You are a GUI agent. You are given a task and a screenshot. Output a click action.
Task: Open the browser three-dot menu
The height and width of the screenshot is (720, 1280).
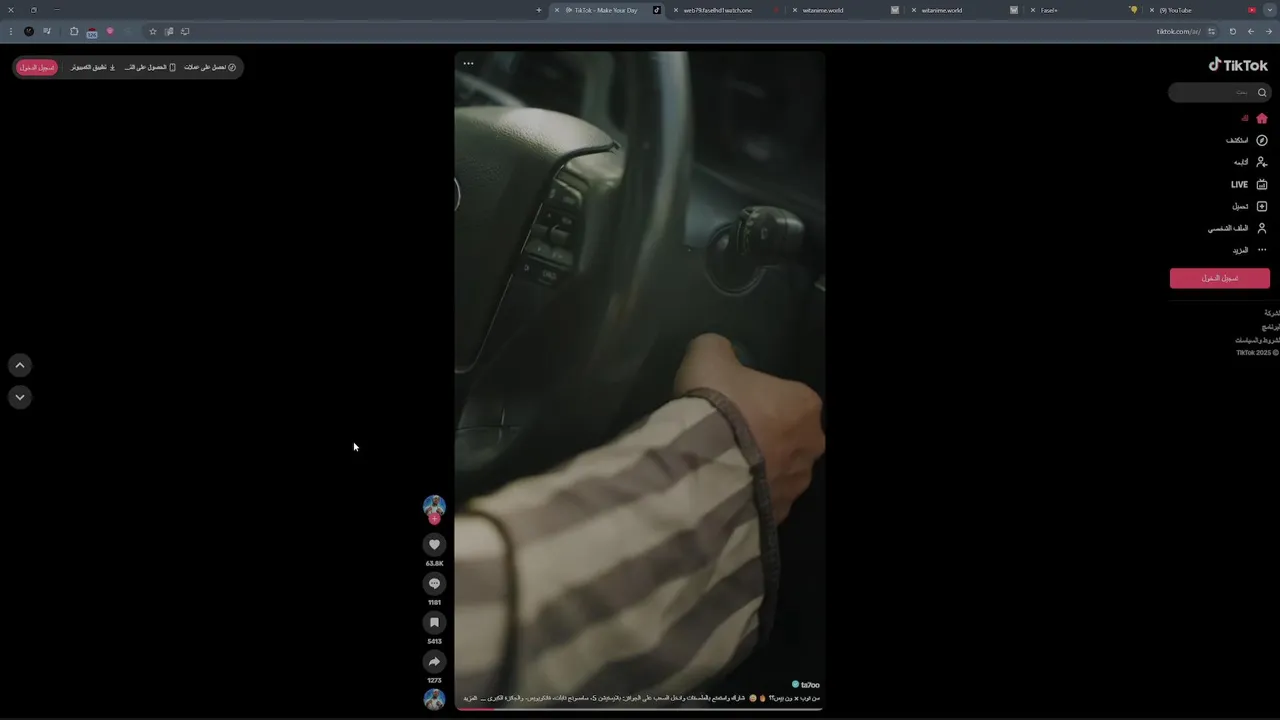point(11,31)
